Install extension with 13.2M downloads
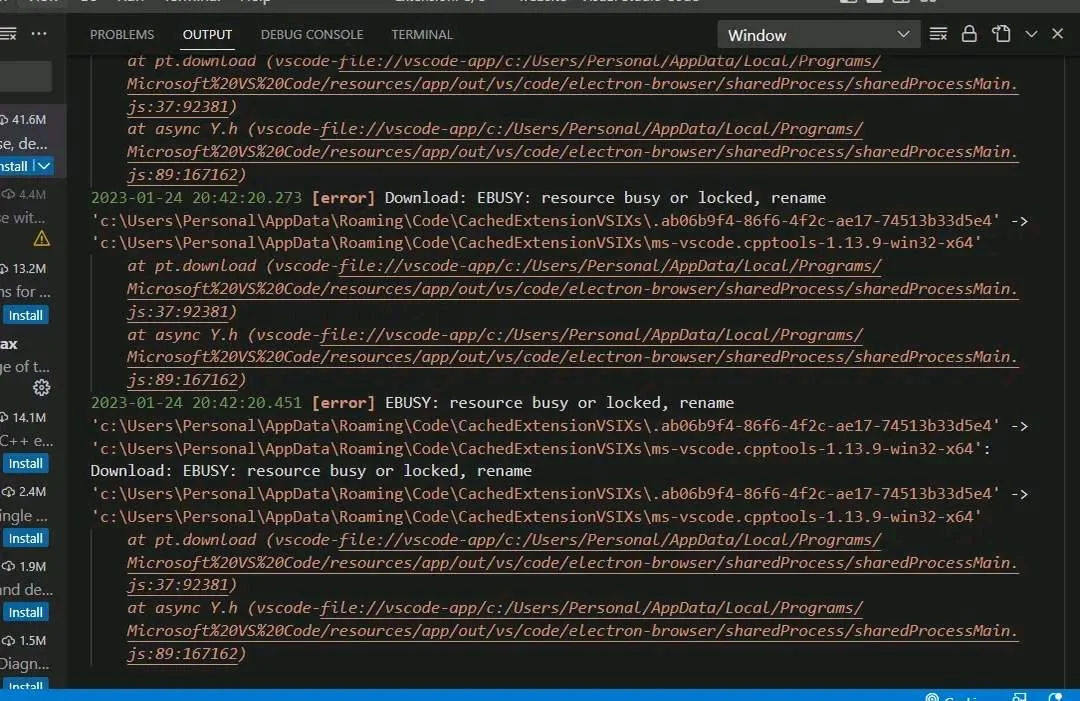Screen dimensions: 1080x701 click(x=25, y=315)
